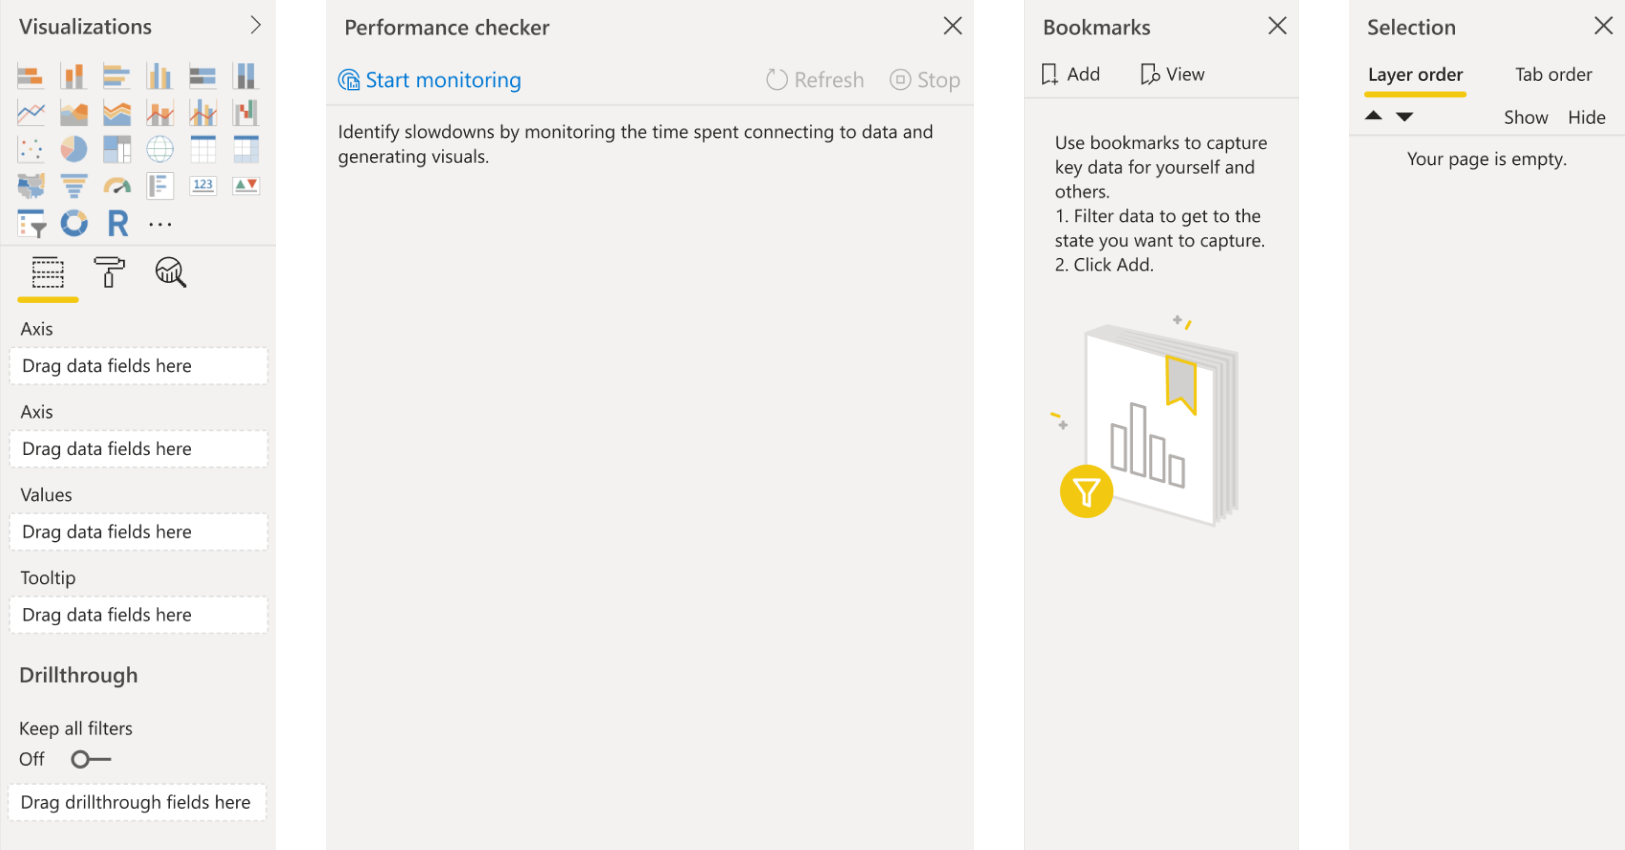
Task: Select the scatter chart visual
Action: click(x=31, y=149)
